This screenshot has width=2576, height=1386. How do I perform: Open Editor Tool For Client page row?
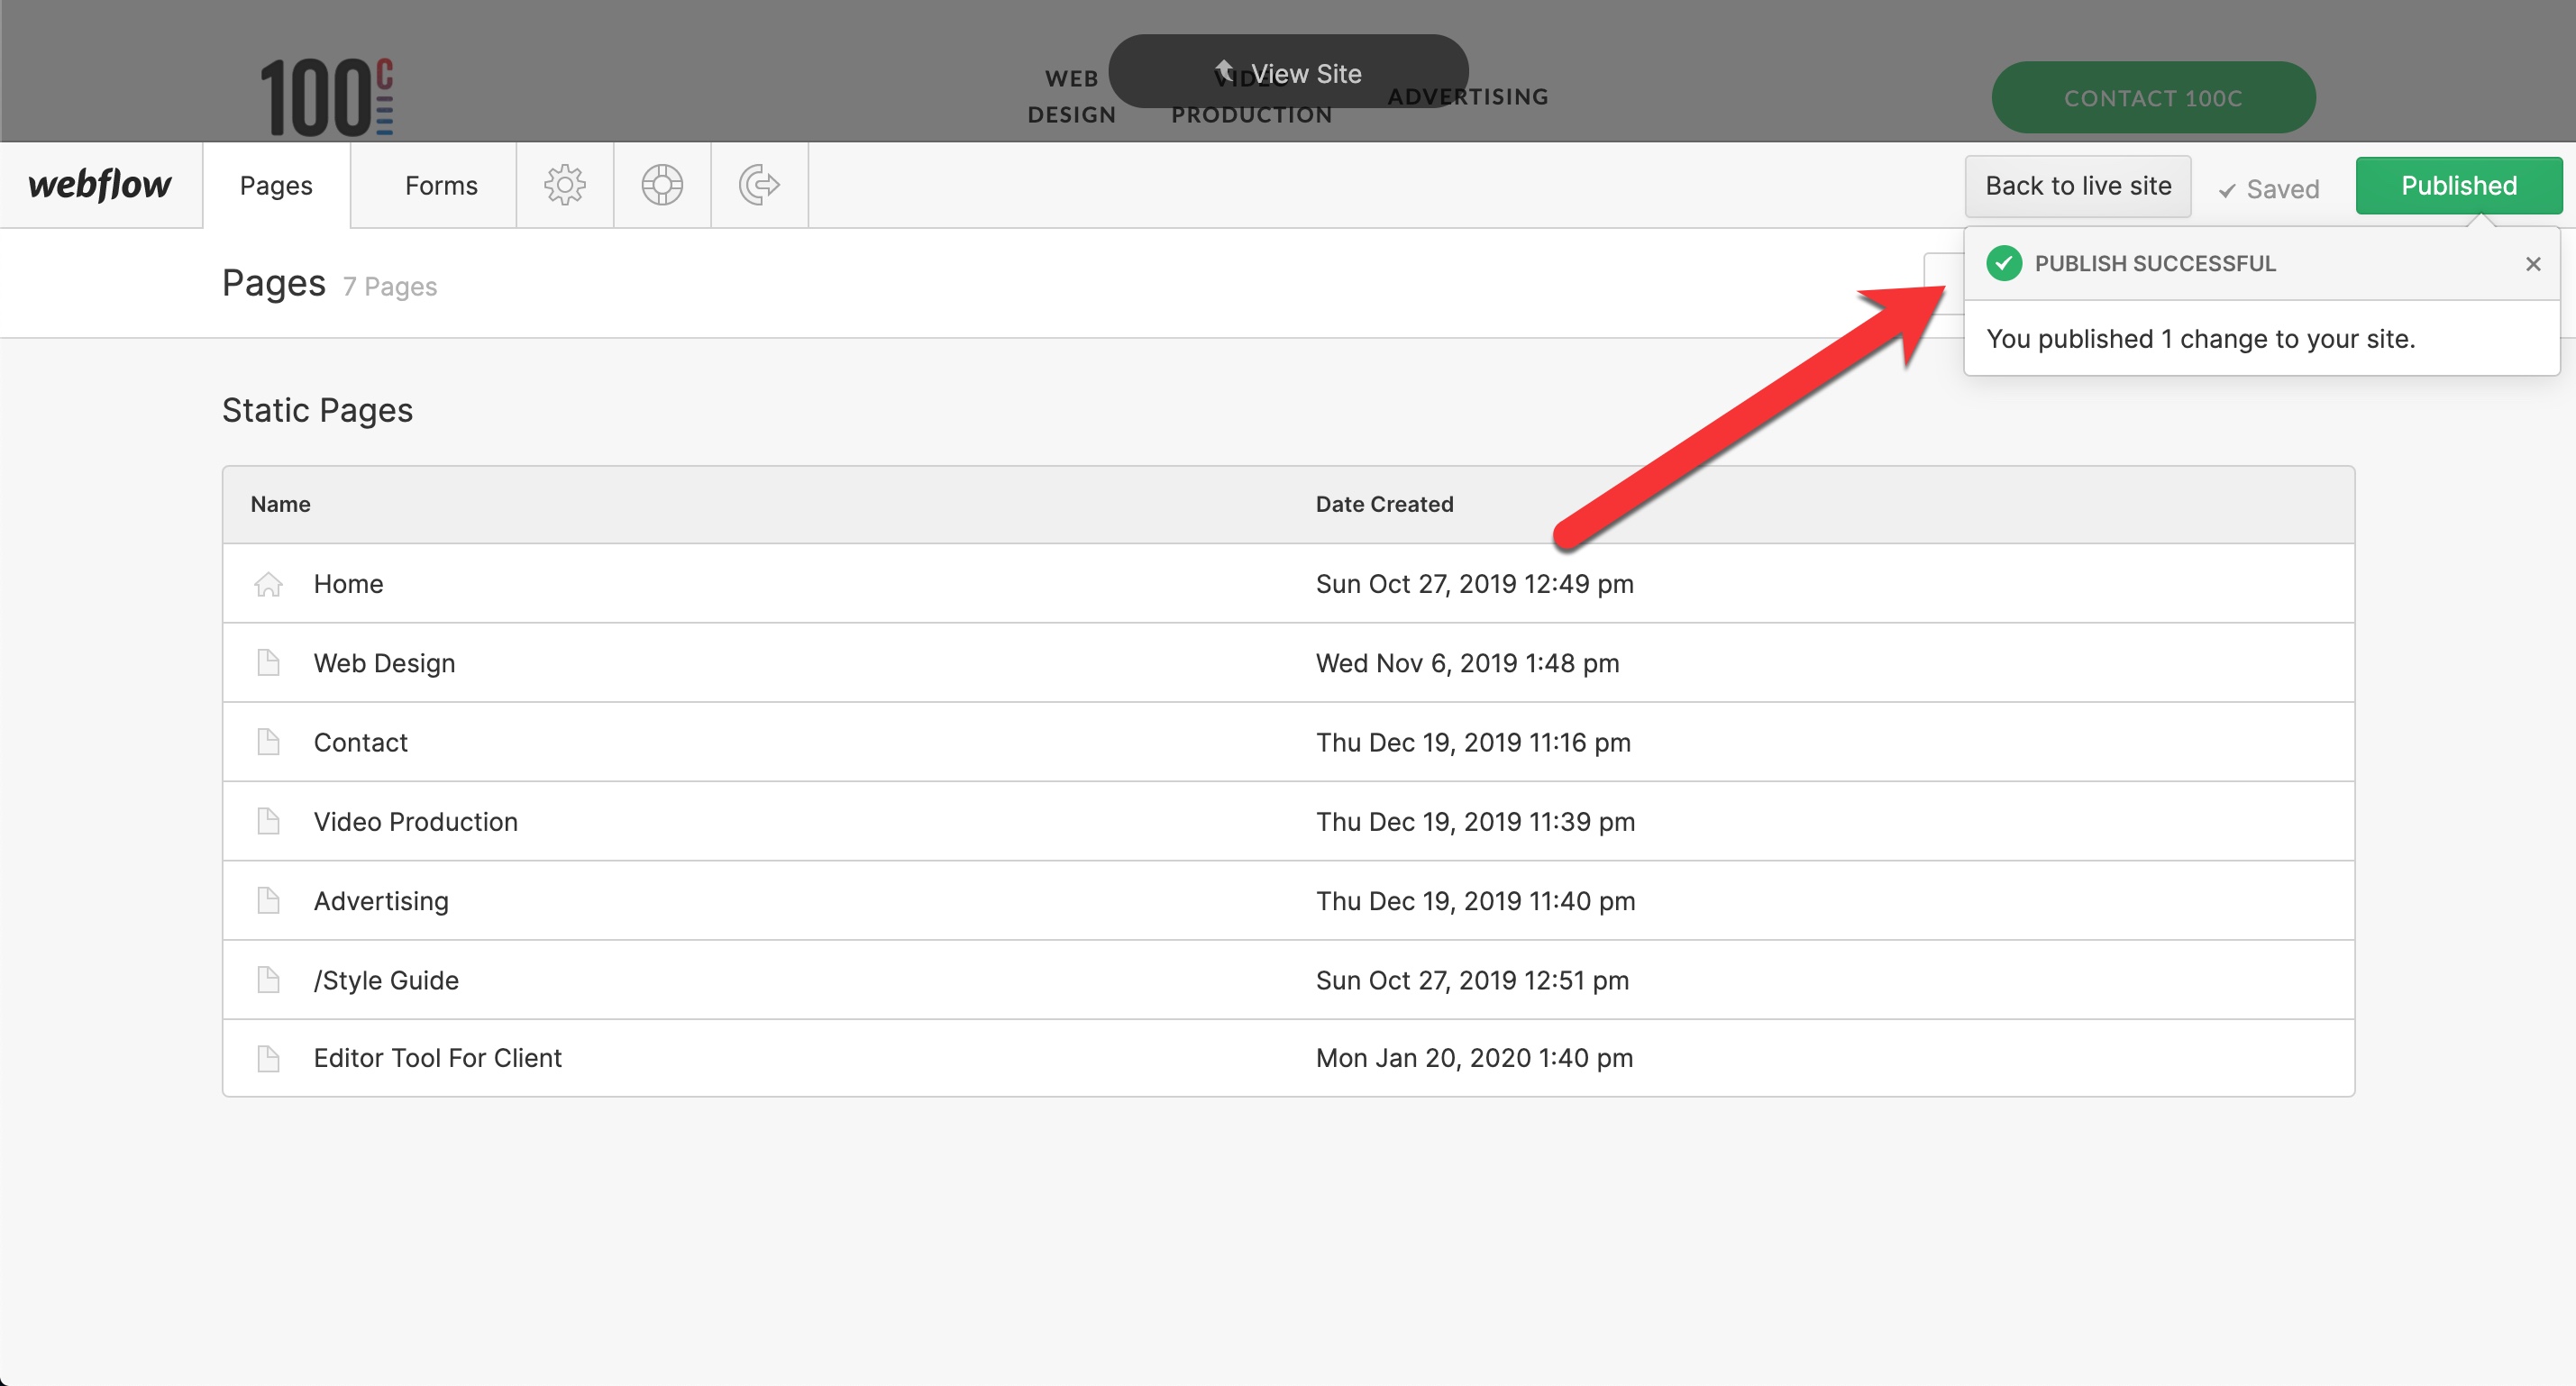click(x=1288, y=1058)
